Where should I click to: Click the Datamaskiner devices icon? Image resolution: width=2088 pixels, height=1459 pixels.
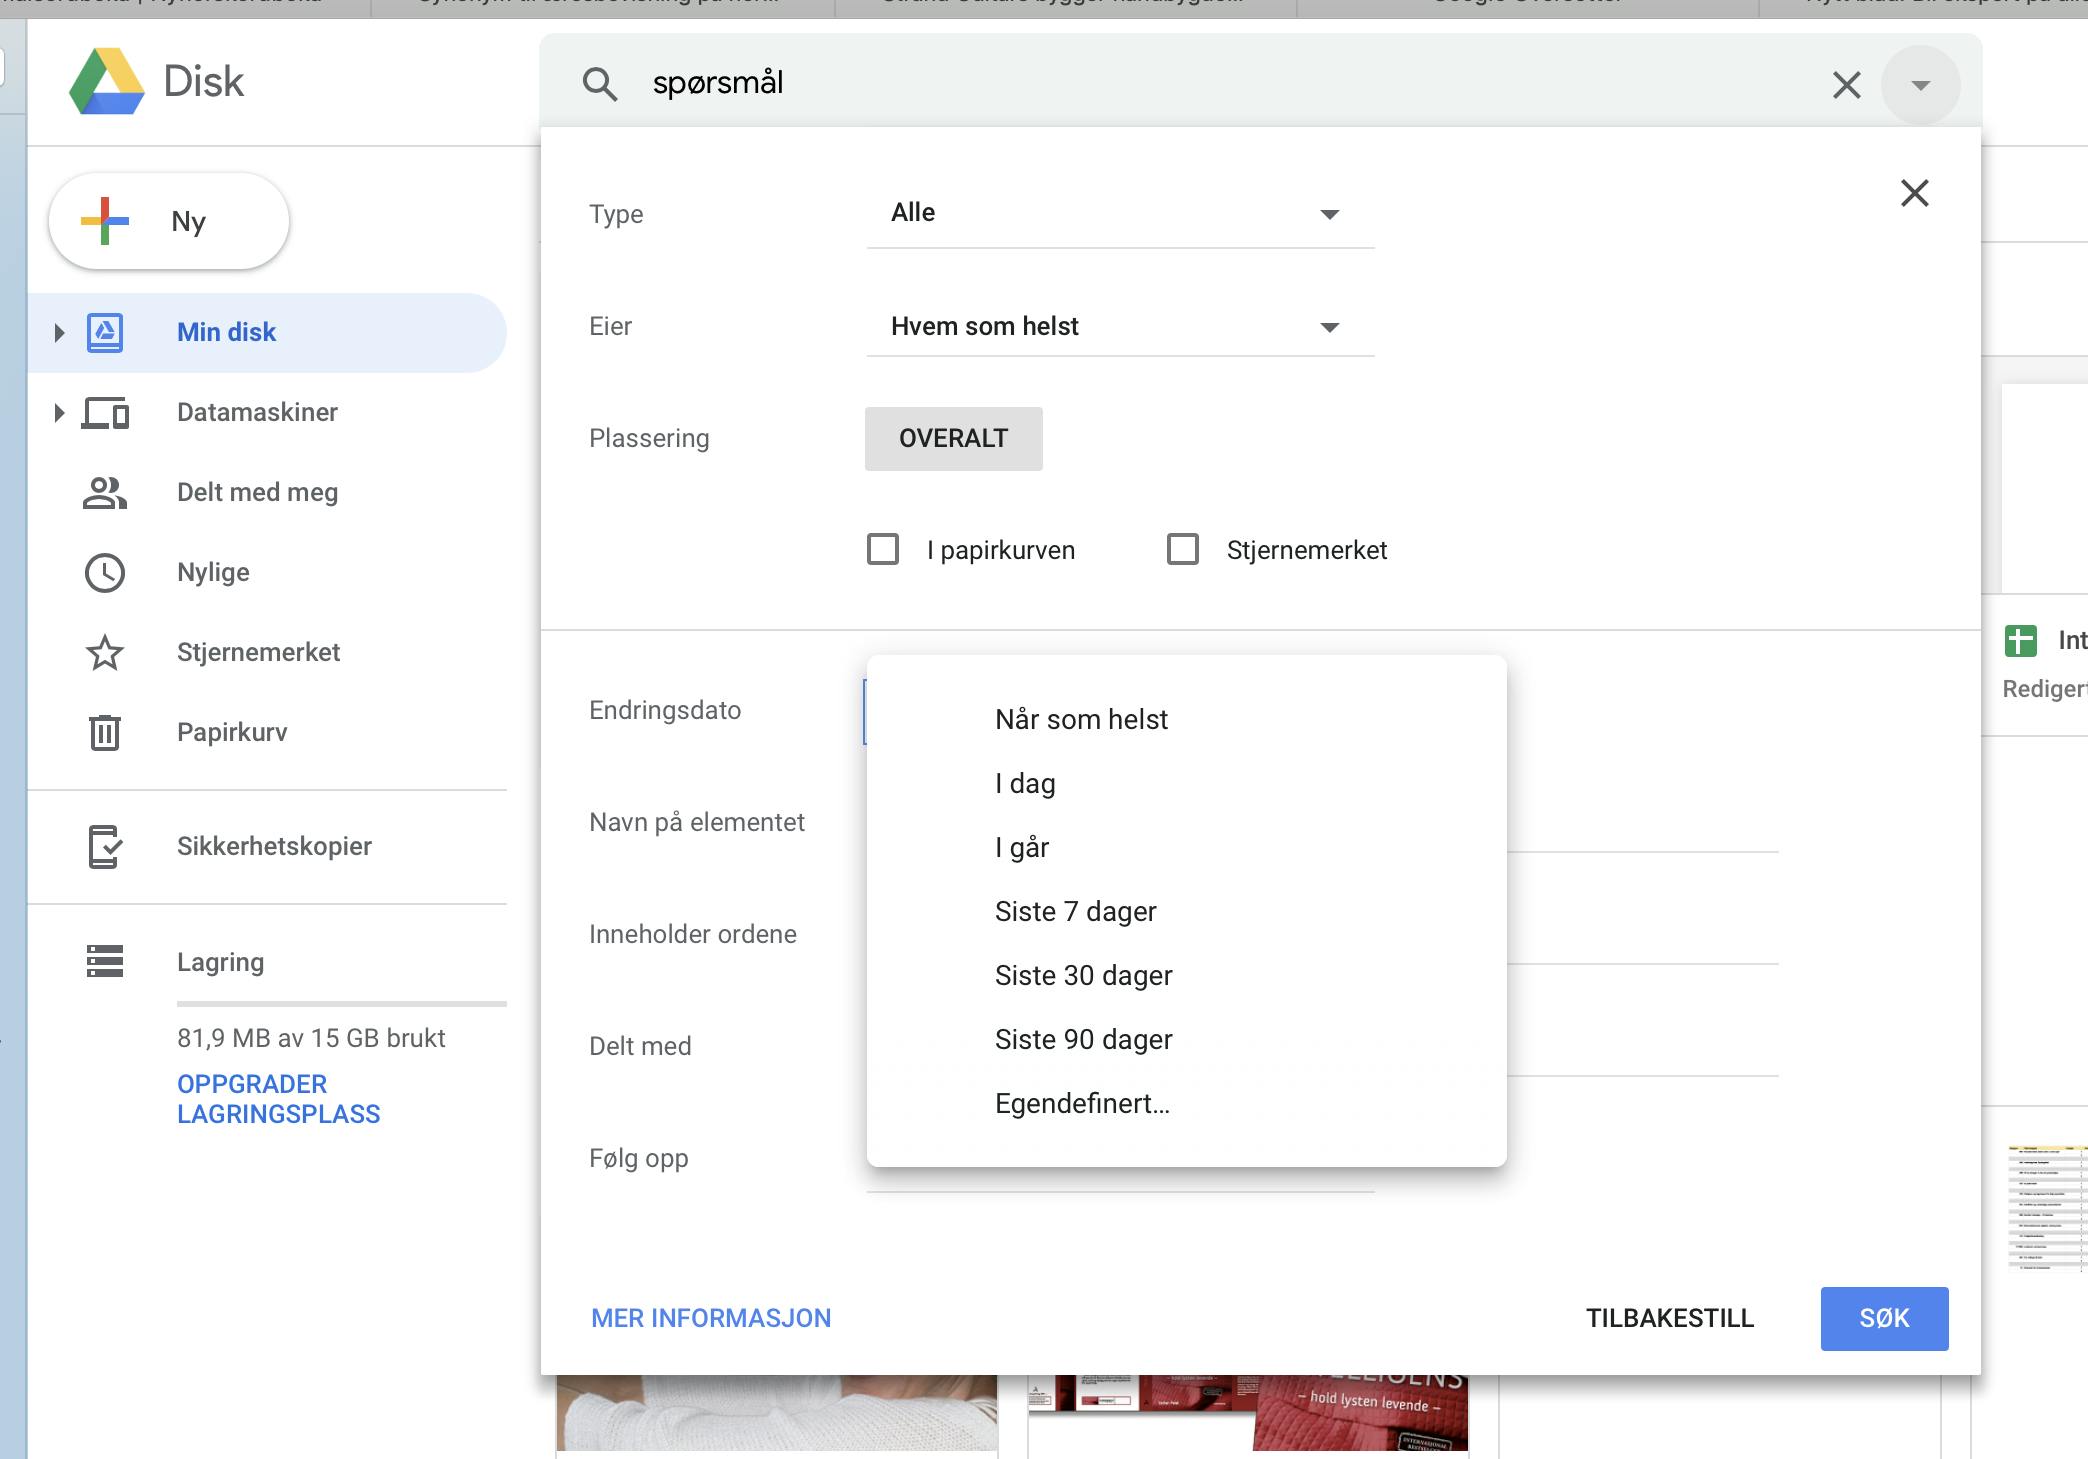coord(105,413)
